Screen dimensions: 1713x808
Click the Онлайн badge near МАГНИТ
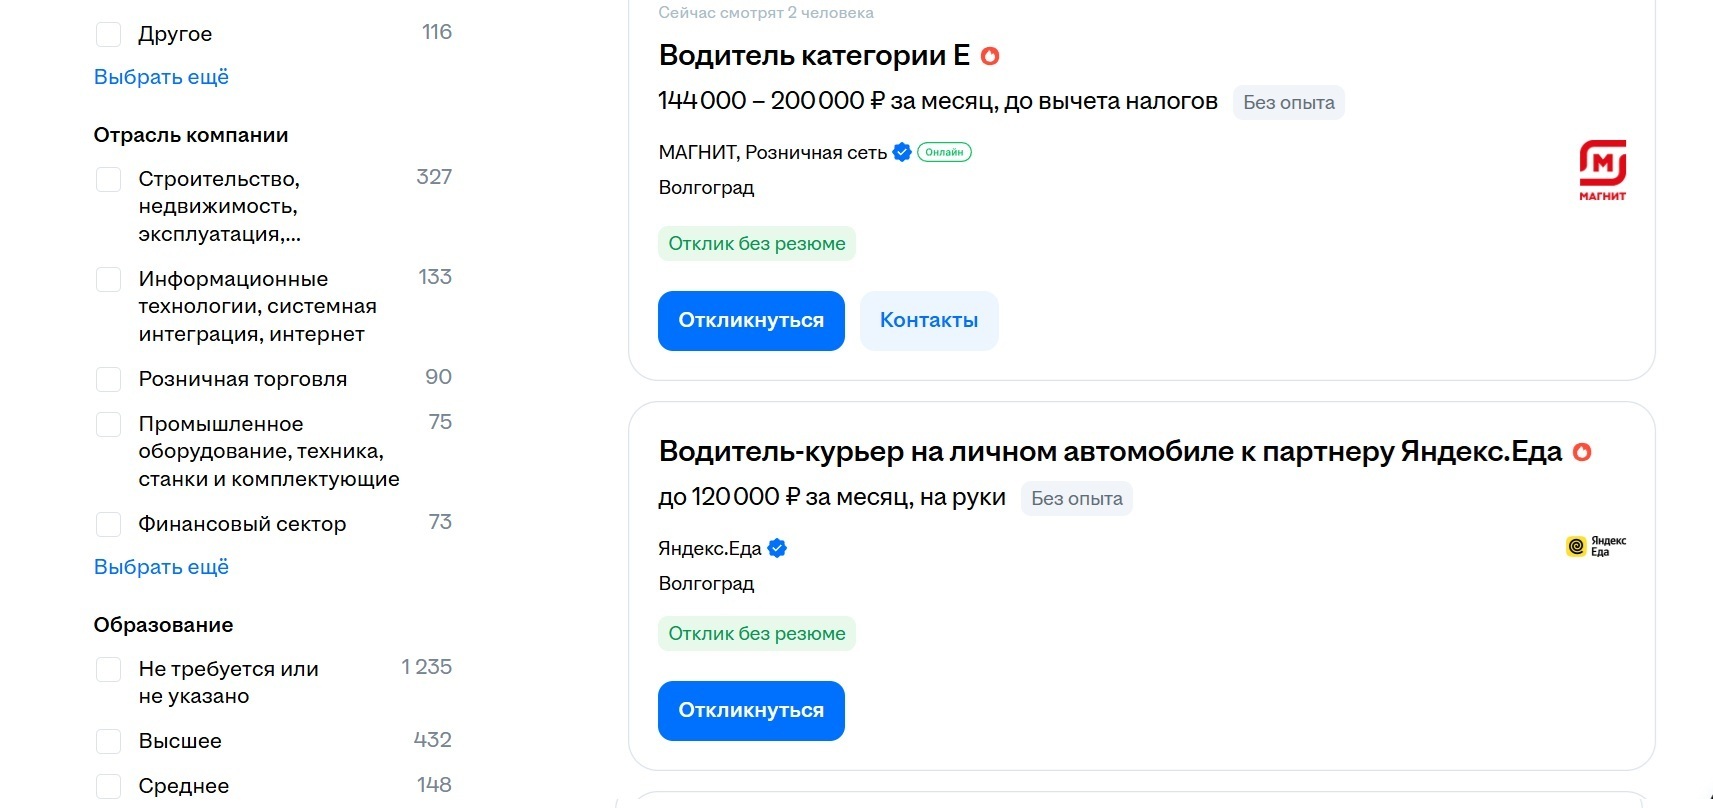(943, 152)
